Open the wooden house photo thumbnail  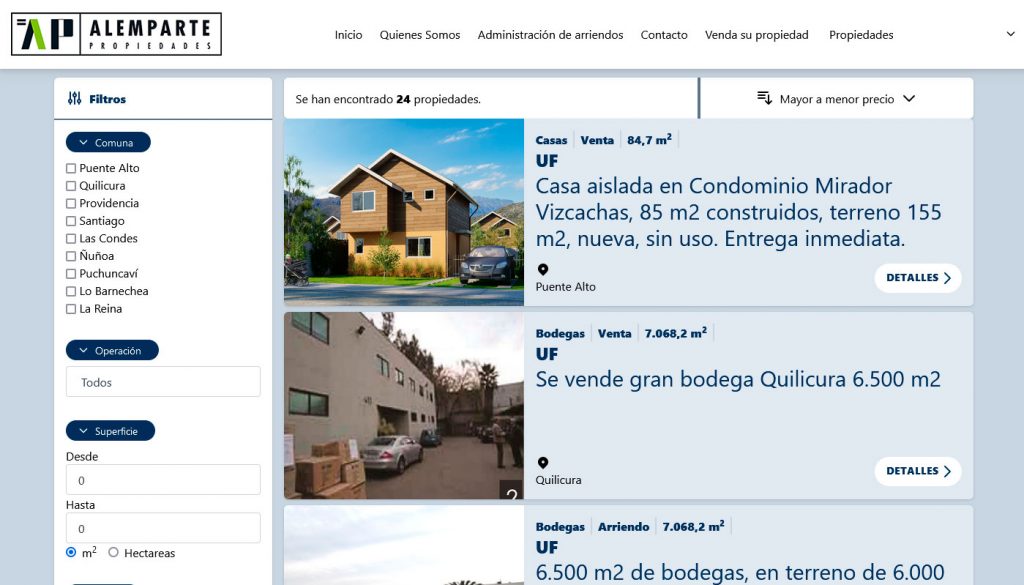click(404, 212)
